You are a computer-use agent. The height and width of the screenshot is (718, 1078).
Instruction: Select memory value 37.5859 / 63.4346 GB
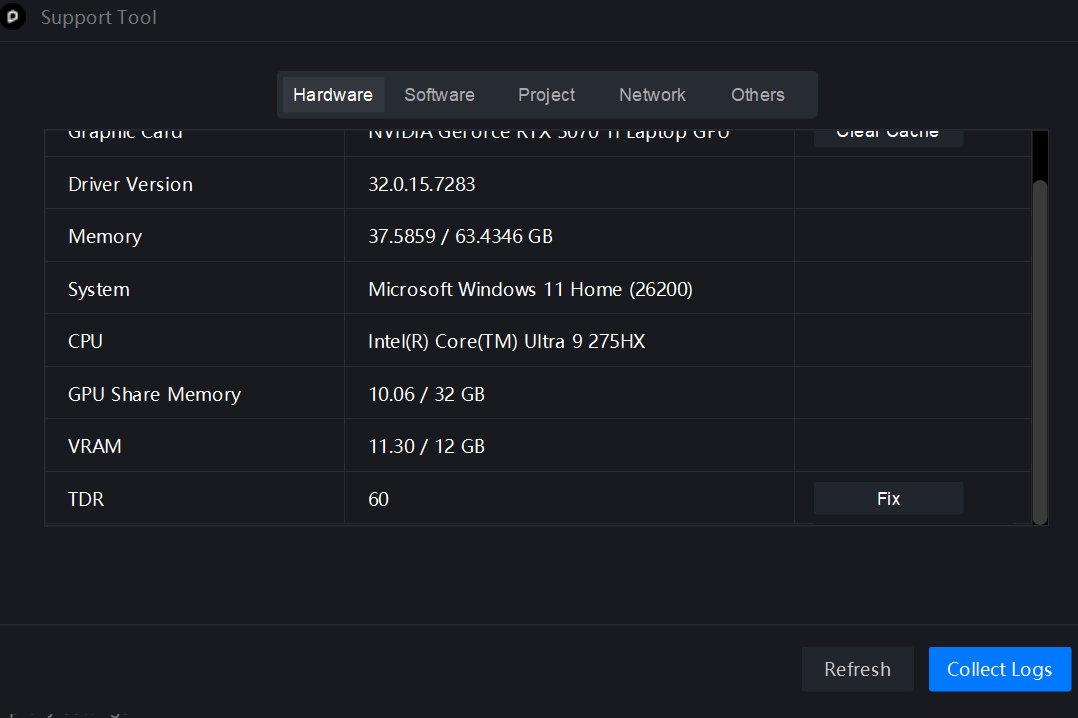[x=461, y=237]
